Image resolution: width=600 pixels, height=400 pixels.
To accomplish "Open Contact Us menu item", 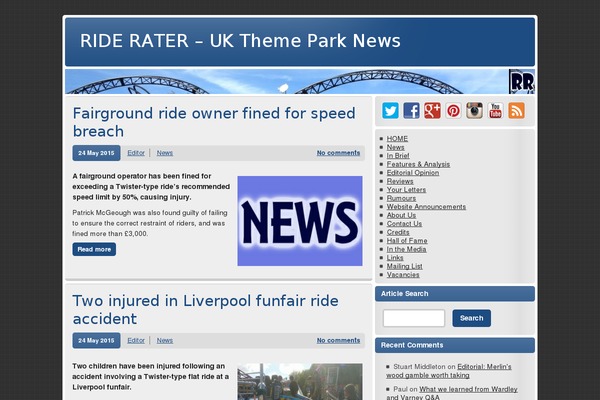I will [404, 224].
